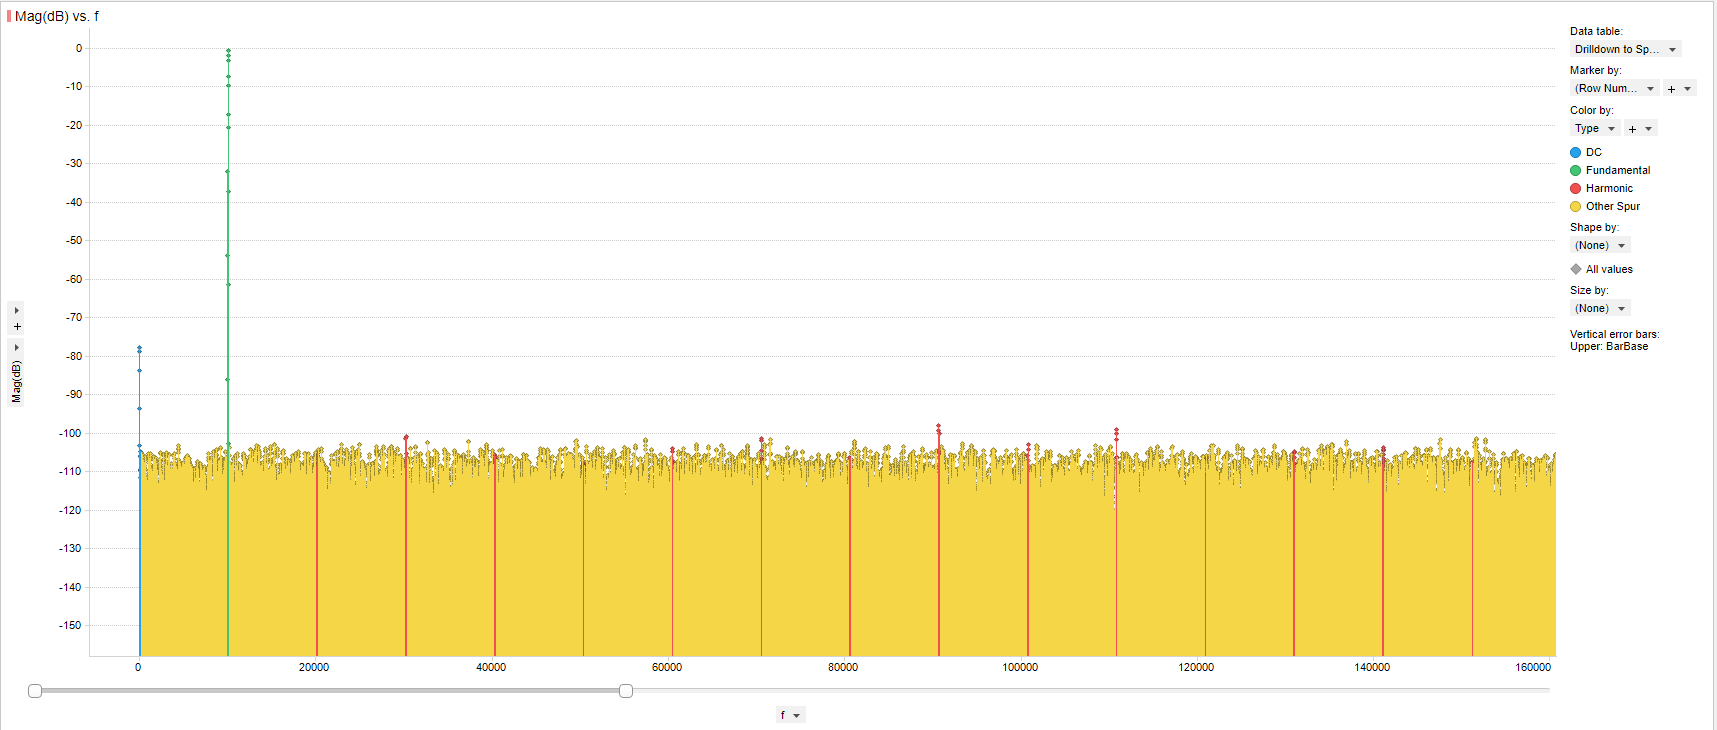Click the Mag(dB) vs. f chart title
The height and width of the screenshot is (730, 1717).
57,17
